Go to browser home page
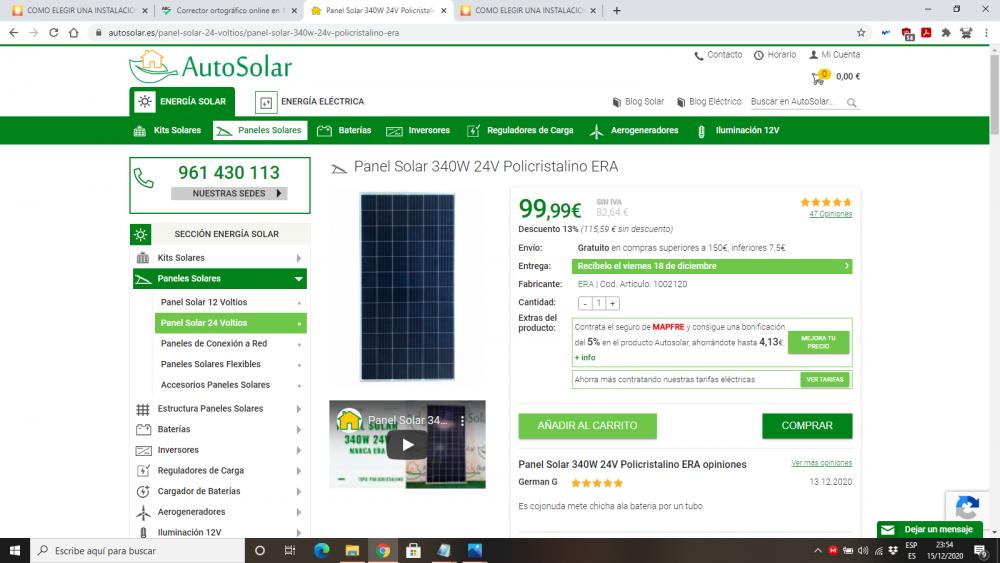The image size is (1000, 563). click(74, 33)
